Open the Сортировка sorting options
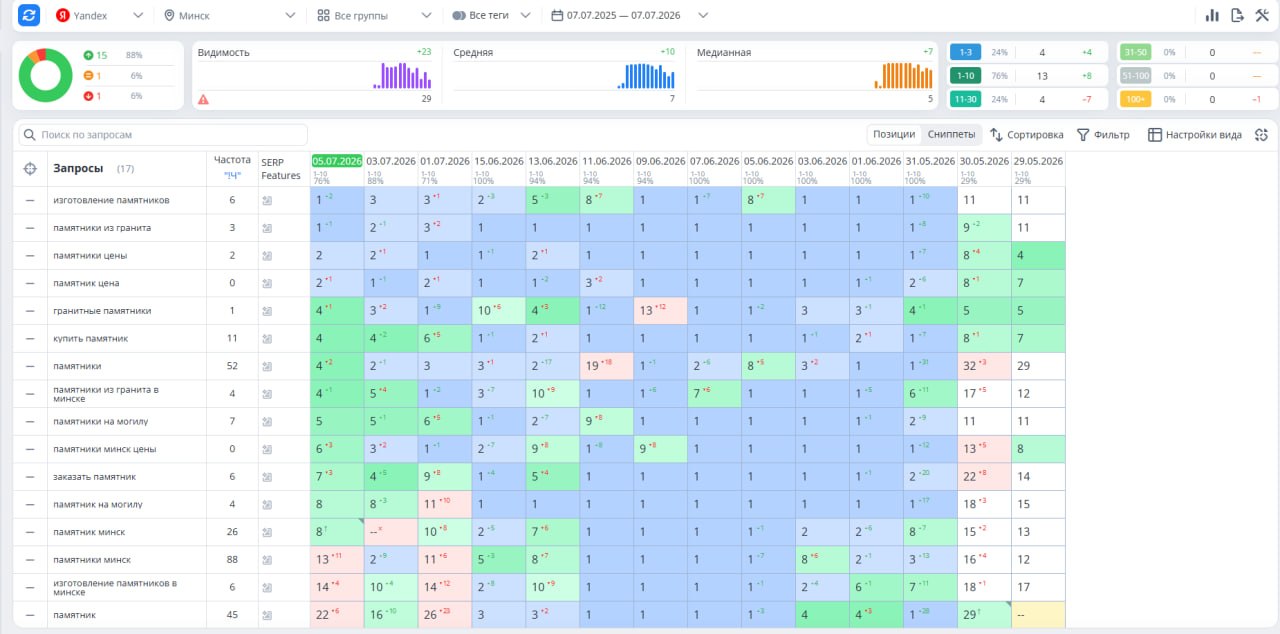1280x634 pixels. (x=1026, y=135)
